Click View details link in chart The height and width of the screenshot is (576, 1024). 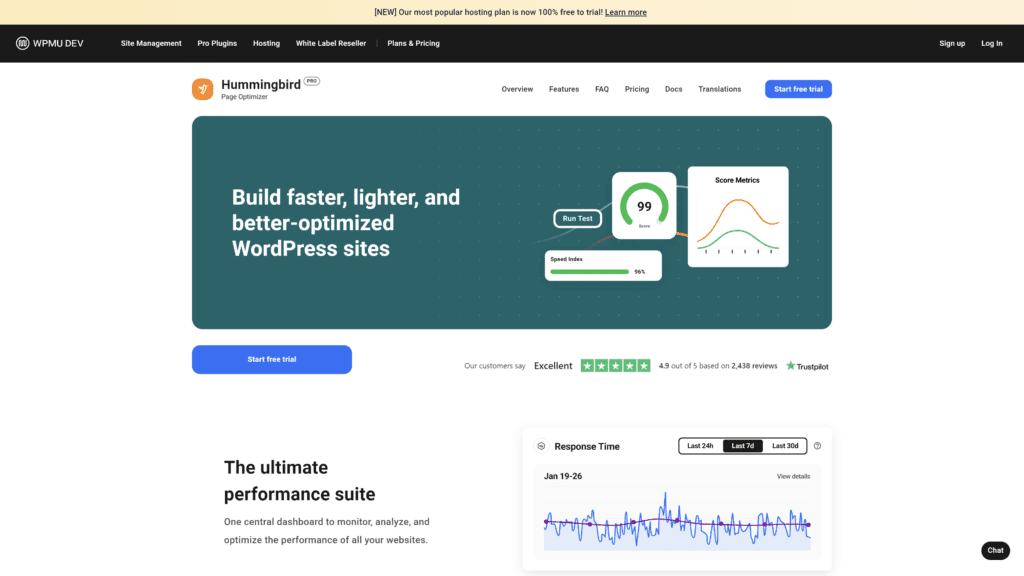793,476
